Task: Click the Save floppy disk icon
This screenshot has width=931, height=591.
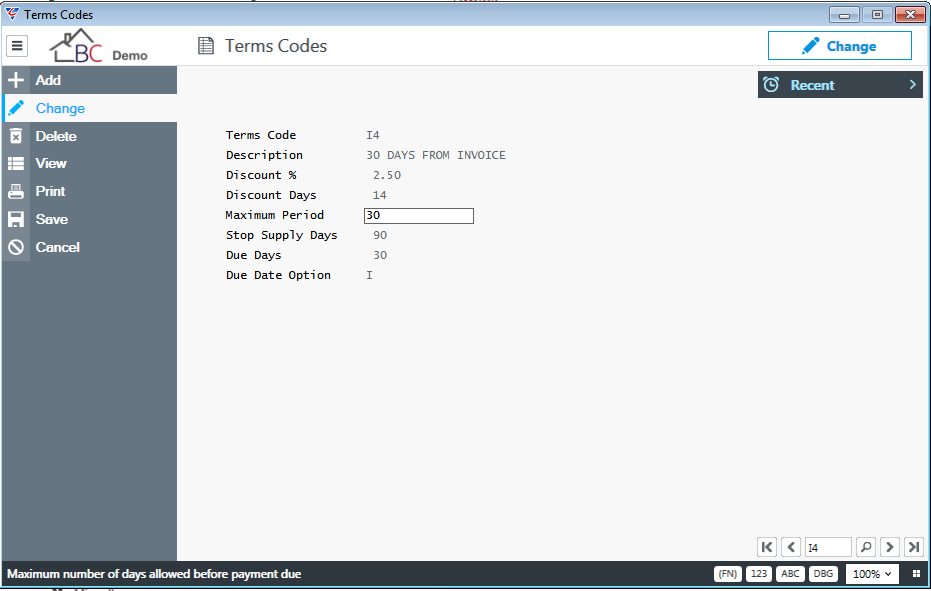Action: click(x=16, y=219)
